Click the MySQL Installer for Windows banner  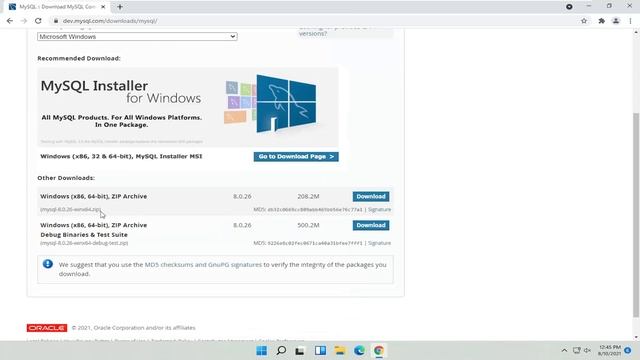pyautogui.click(x=188, y=107)
